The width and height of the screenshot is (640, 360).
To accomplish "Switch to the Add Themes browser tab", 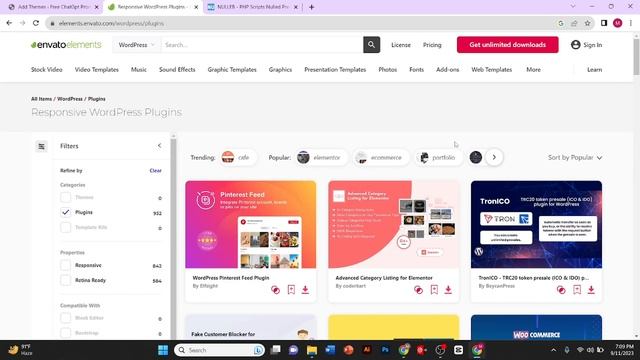I will click(x=53, y=7).
